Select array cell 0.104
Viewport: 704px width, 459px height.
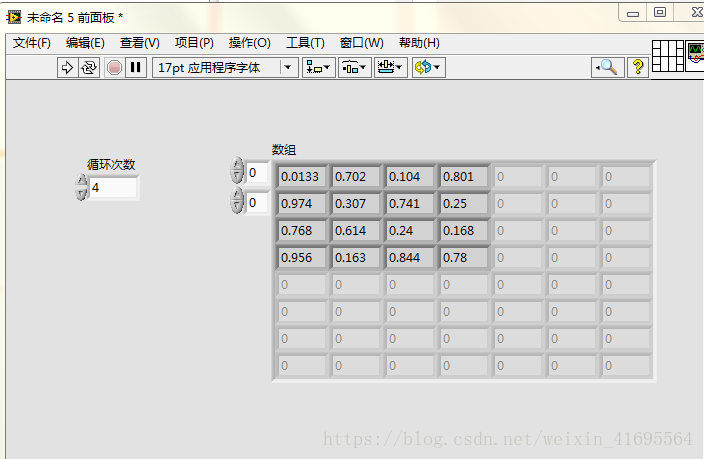(409, 177)
